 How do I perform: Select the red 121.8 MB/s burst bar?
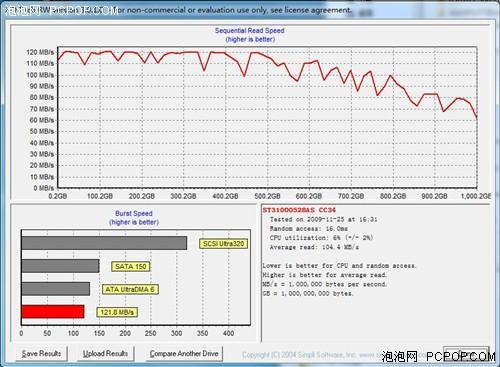pos(53,312)
